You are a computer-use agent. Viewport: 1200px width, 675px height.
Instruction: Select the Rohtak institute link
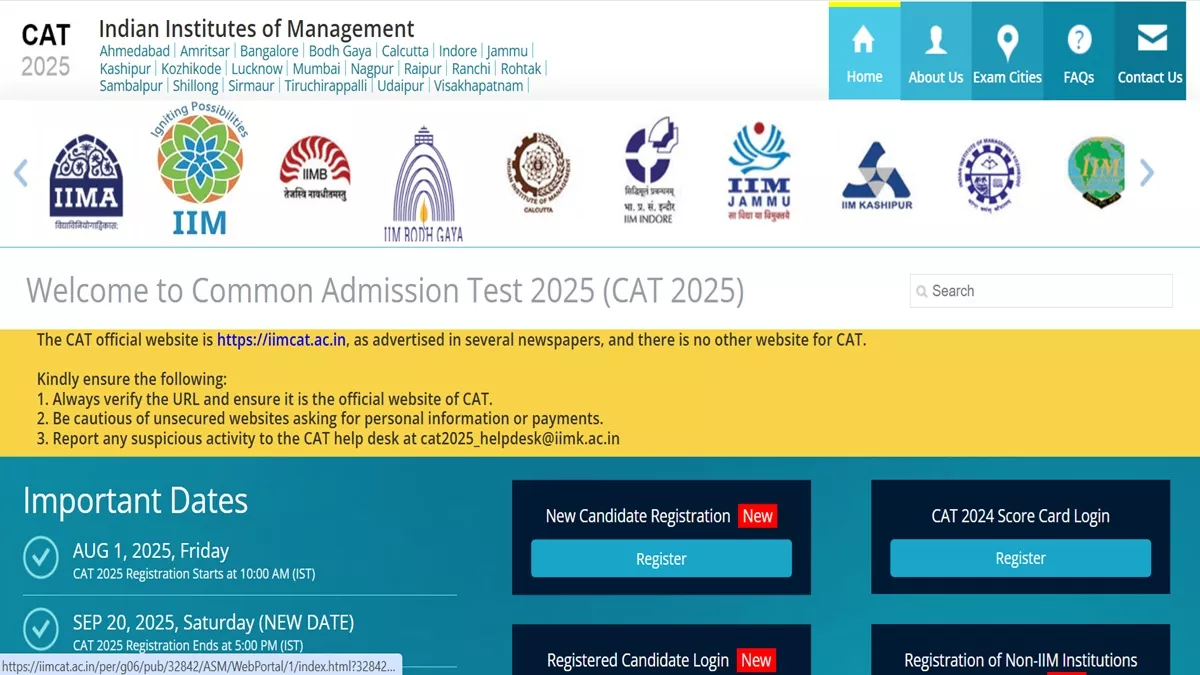coord(521,69)
